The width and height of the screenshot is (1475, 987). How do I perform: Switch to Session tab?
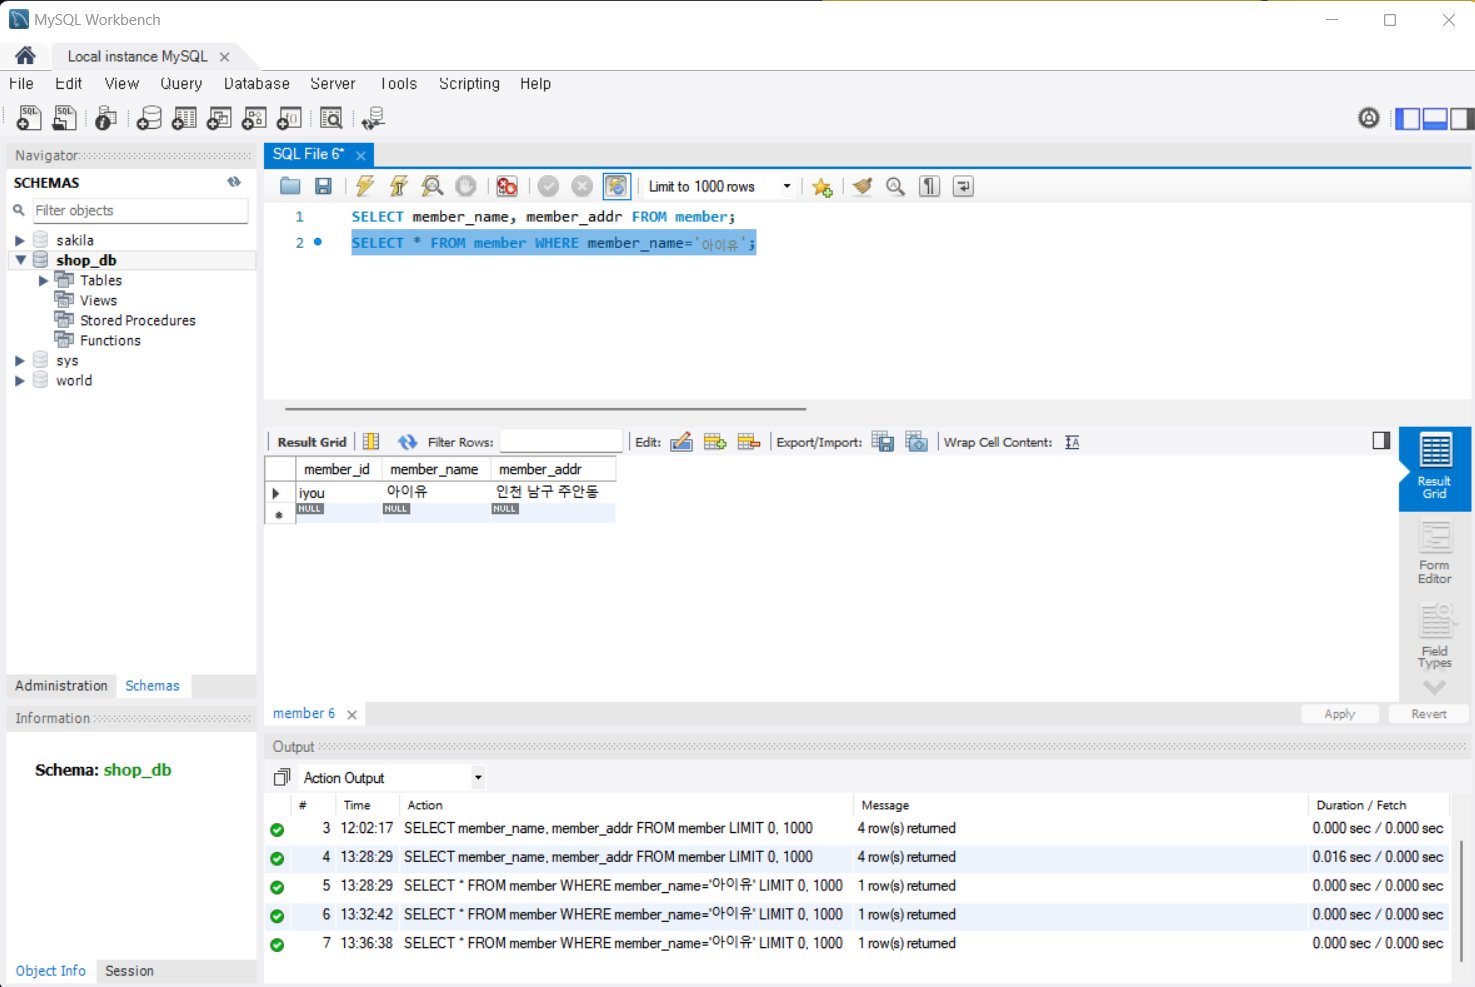click(129, 971)
